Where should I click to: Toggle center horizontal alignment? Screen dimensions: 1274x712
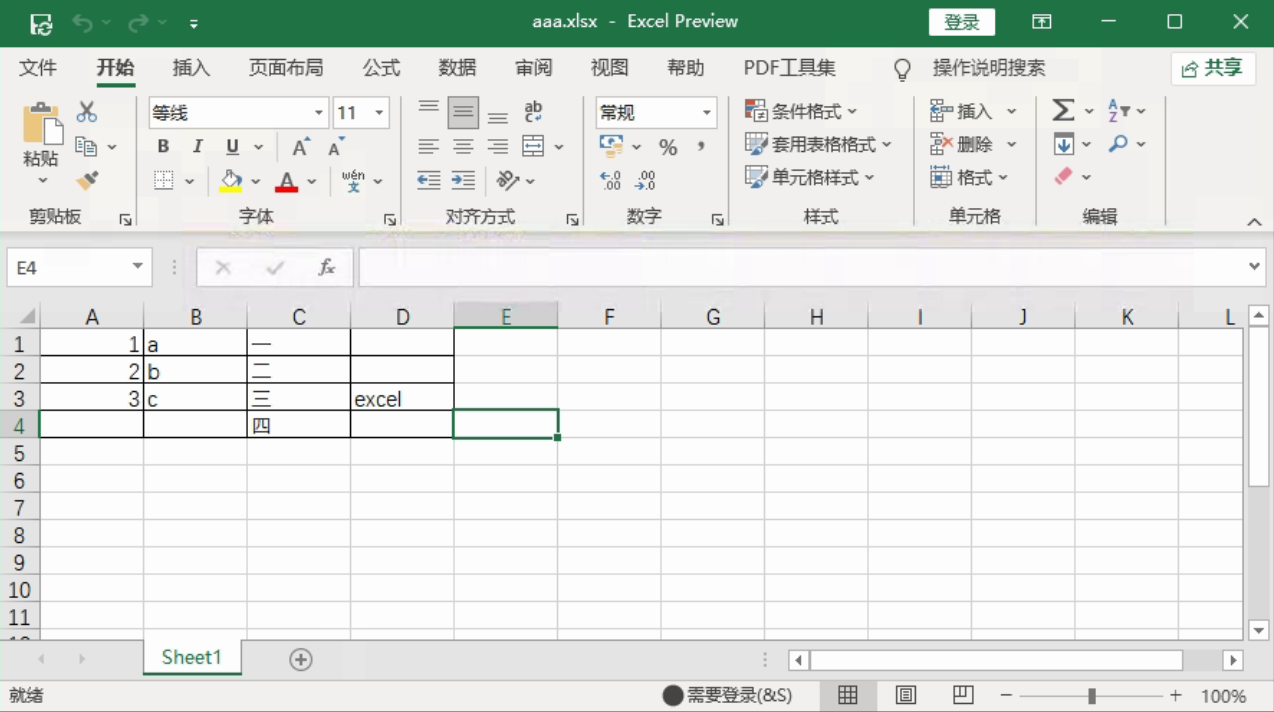[x=463, y=147]
